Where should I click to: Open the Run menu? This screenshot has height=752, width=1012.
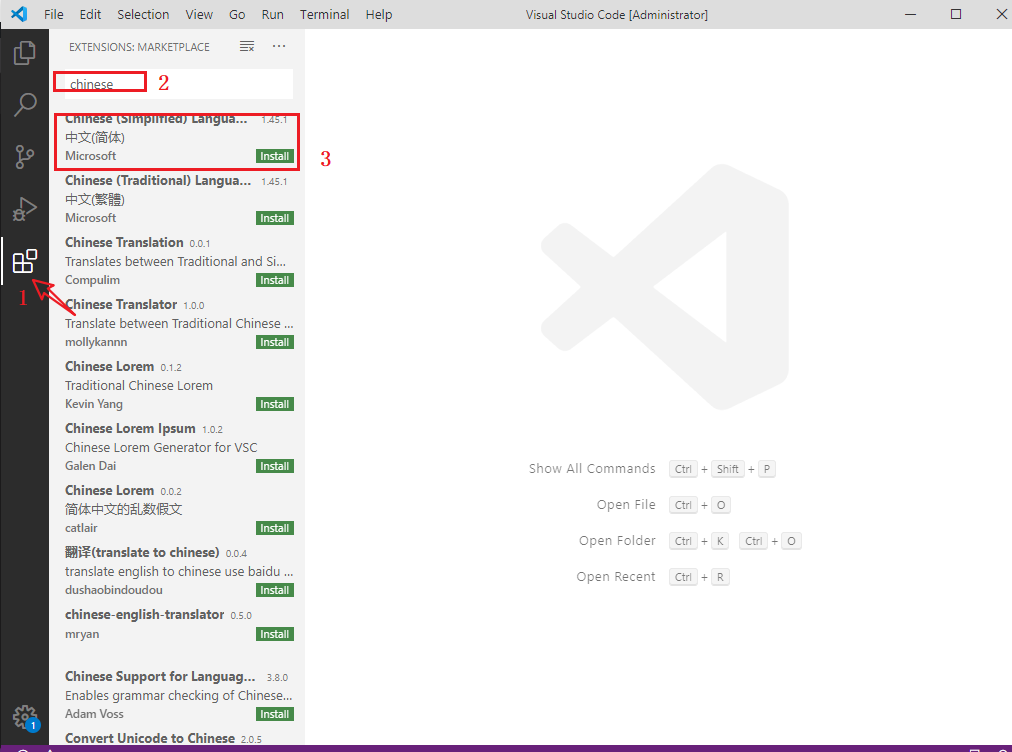click(x=272, y=14)
